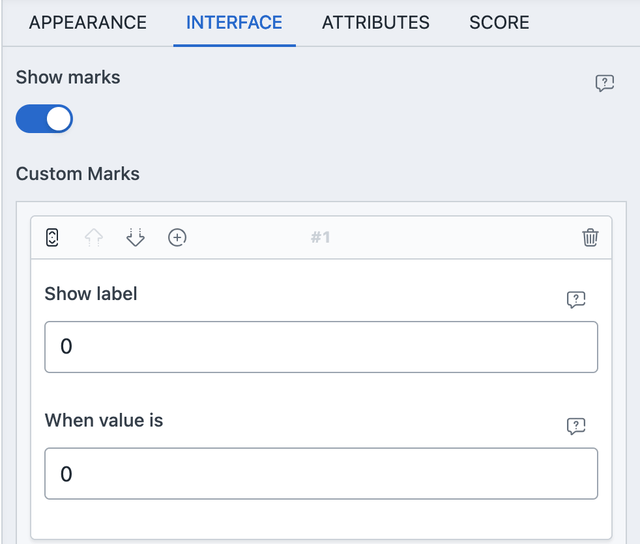Focus the Show label input field
Viewport: 640px width, 544px height.
point(321,347)
